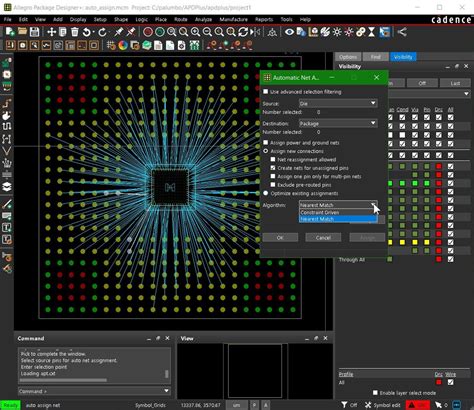Click the grid toggle hash icon
This screenshot has height=410, width=474.
pyautogui.click(x=111, y=45)
